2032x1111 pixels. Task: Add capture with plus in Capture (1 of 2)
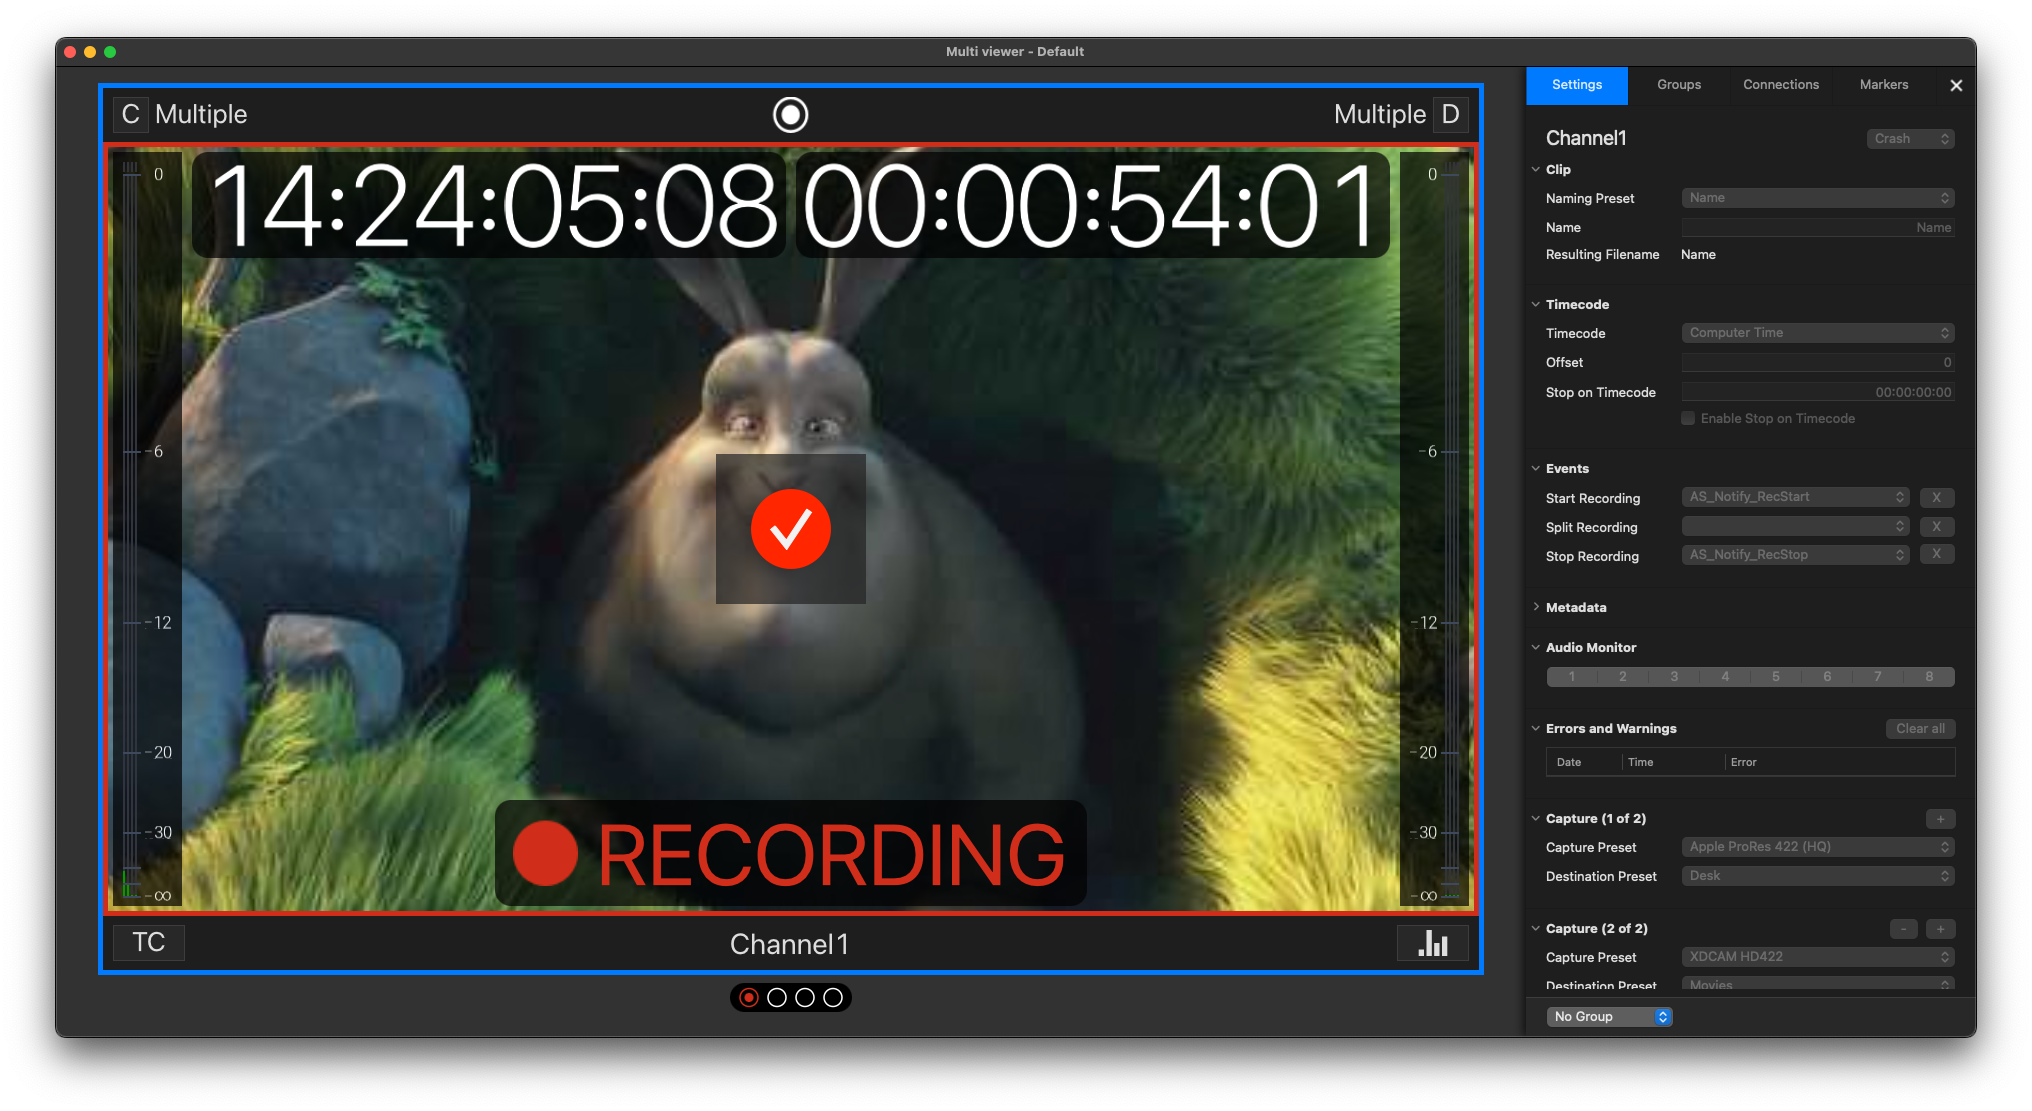pyautogui.click(x=1940, y=819)
